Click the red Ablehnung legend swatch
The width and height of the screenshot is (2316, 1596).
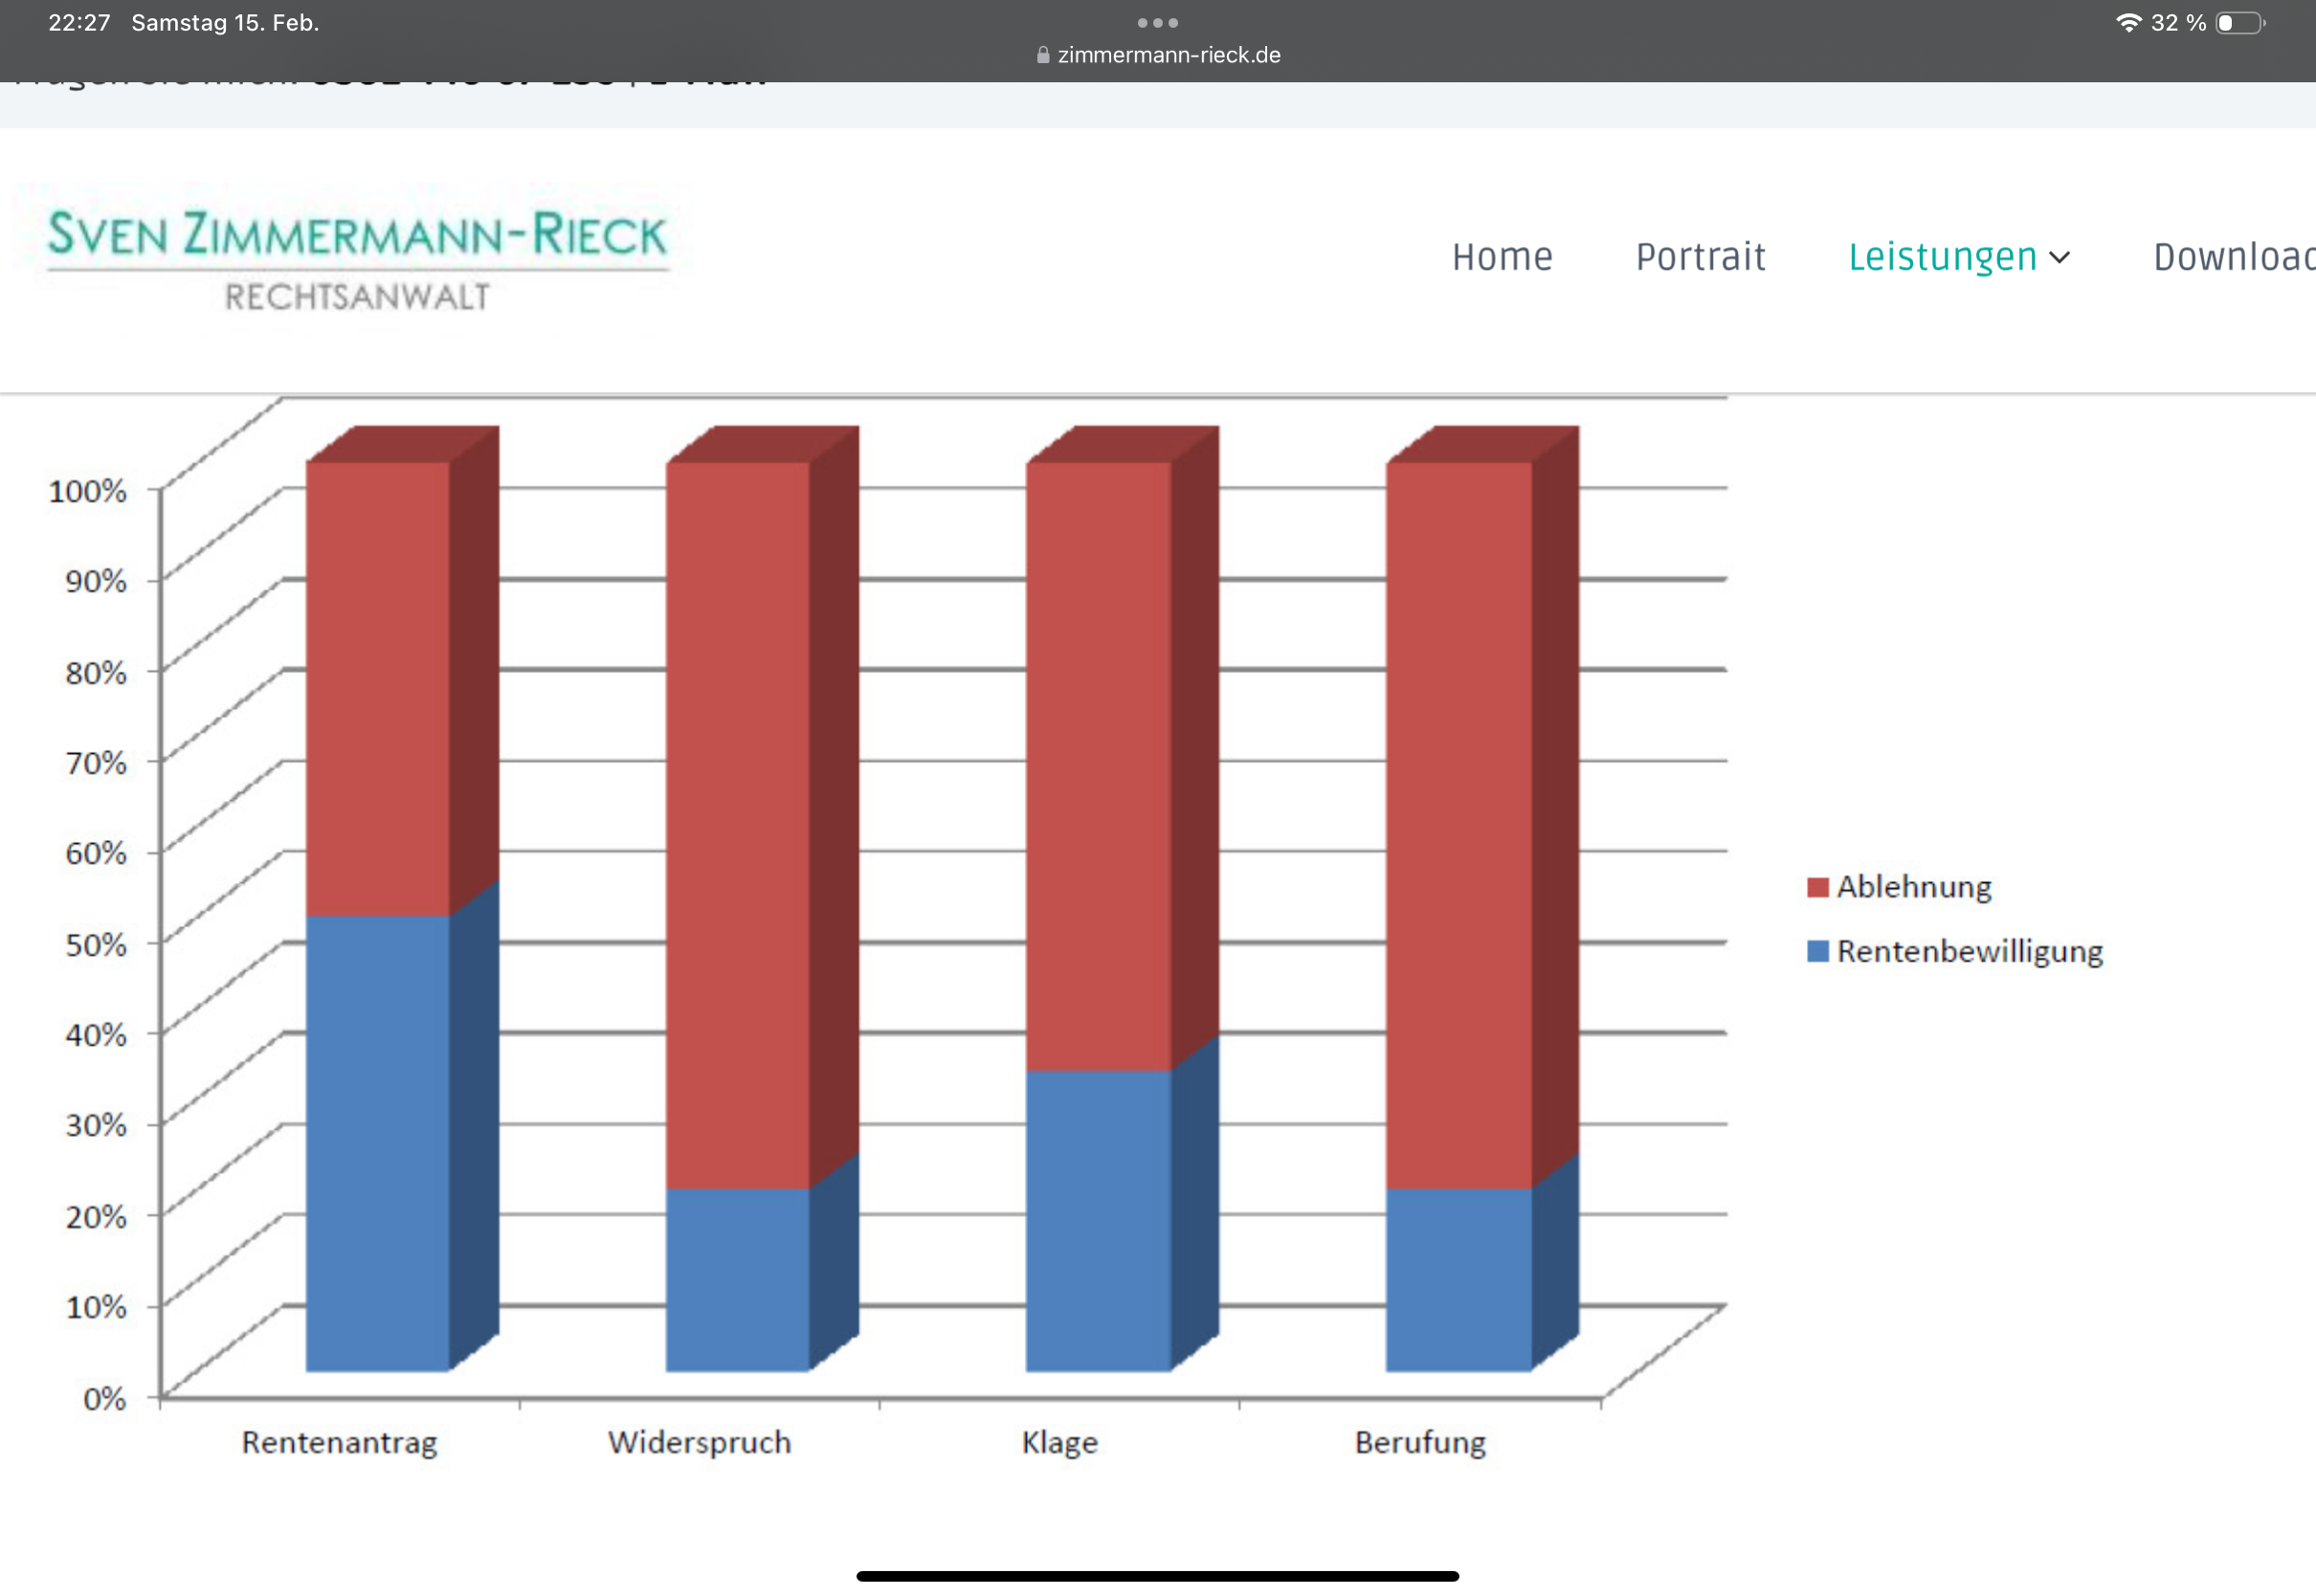click(x=1817, y=887)
